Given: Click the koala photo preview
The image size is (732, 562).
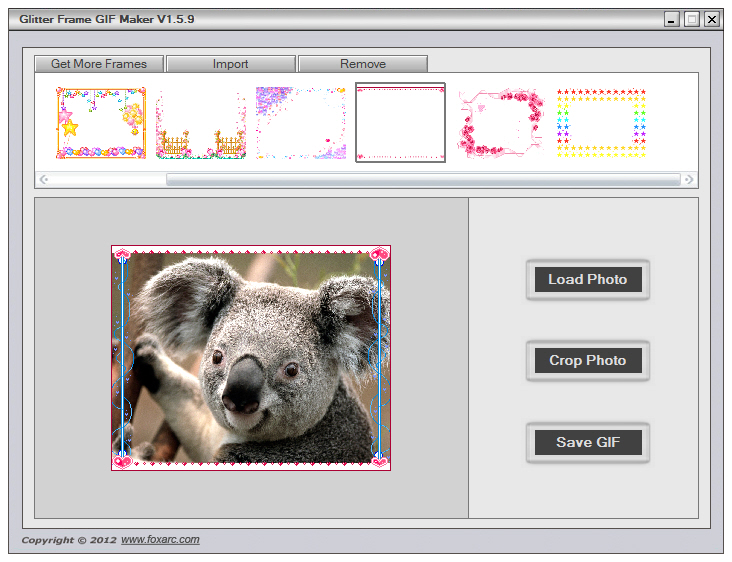Looking at the screenshot, I should tap(251, 358).
